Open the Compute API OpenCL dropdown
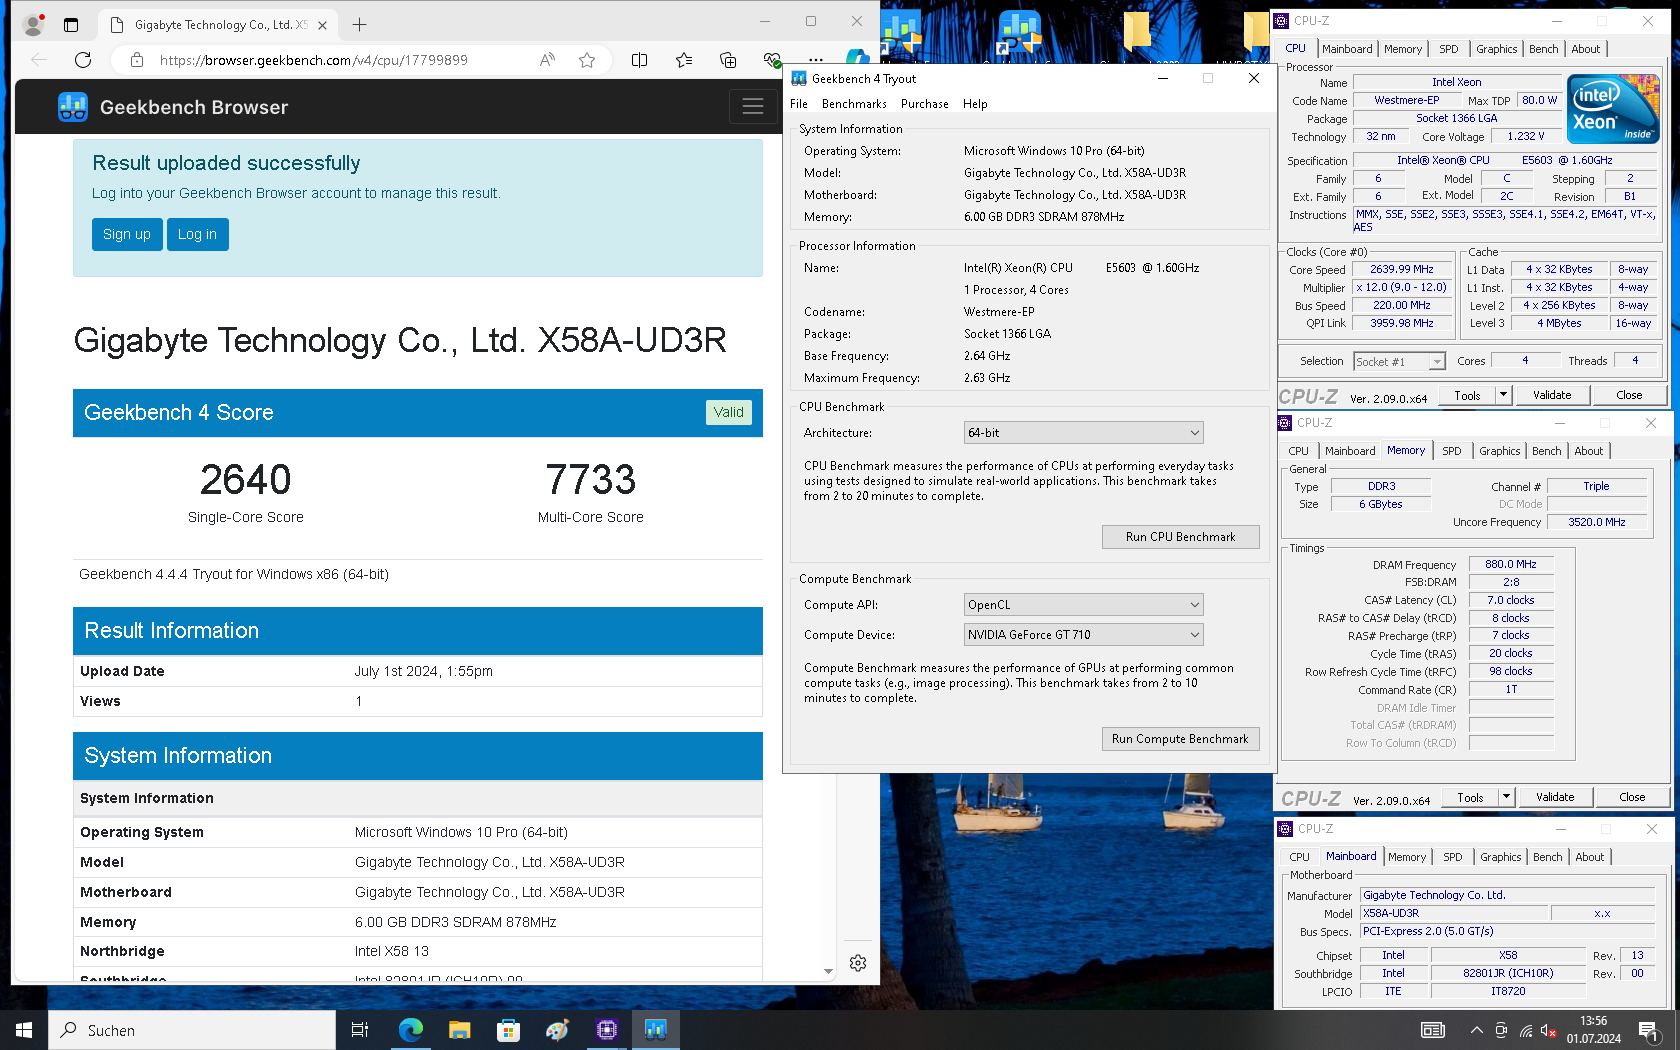This screenshot has width=1680, height=1050. tap(1083, 605)
